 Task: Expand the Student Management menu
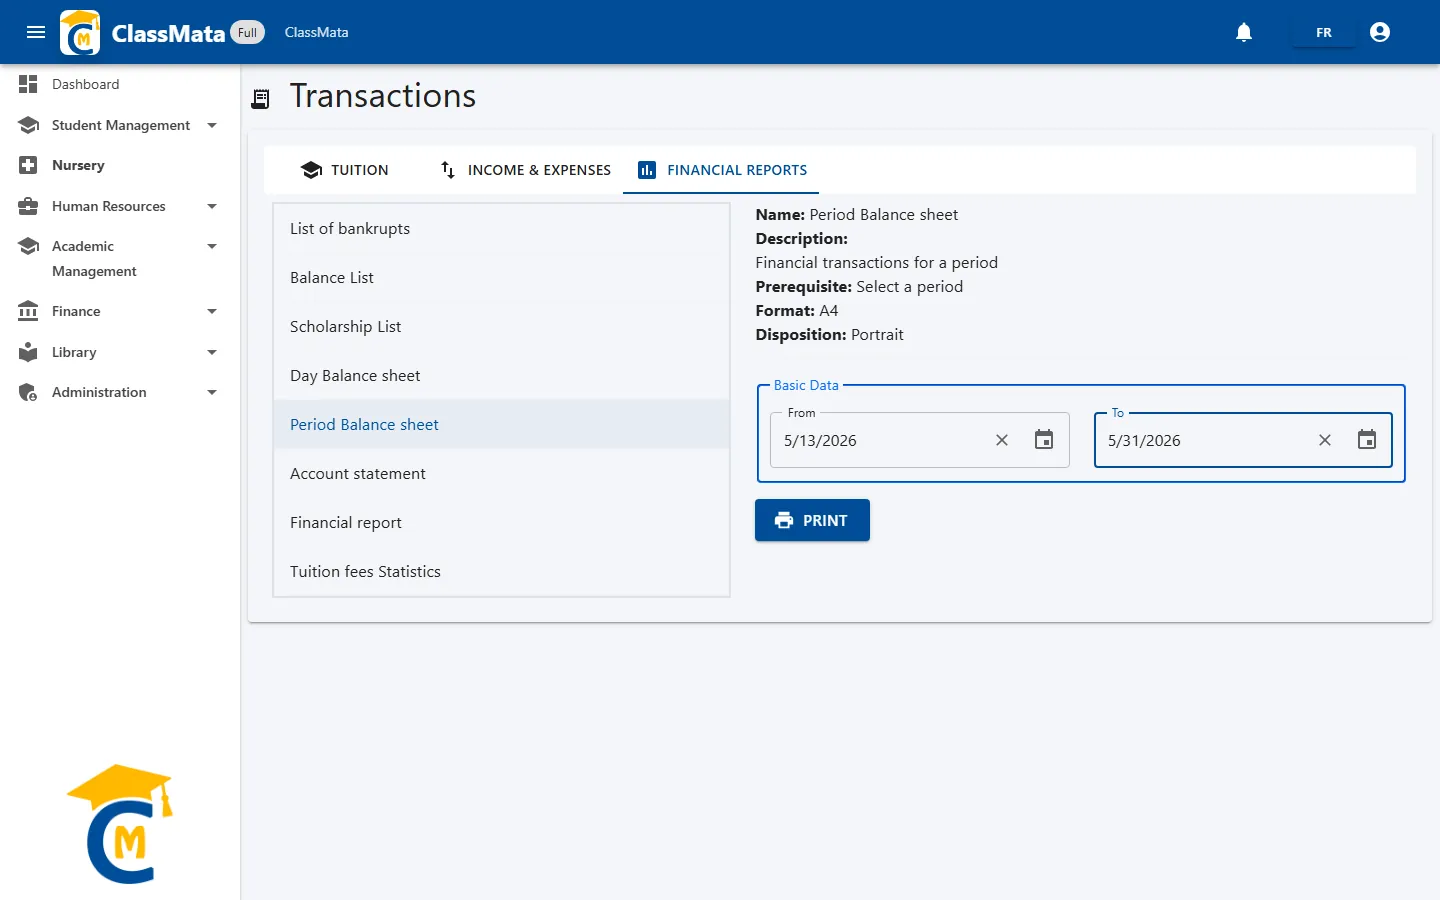pyautogui.click(x=120, y=125)
